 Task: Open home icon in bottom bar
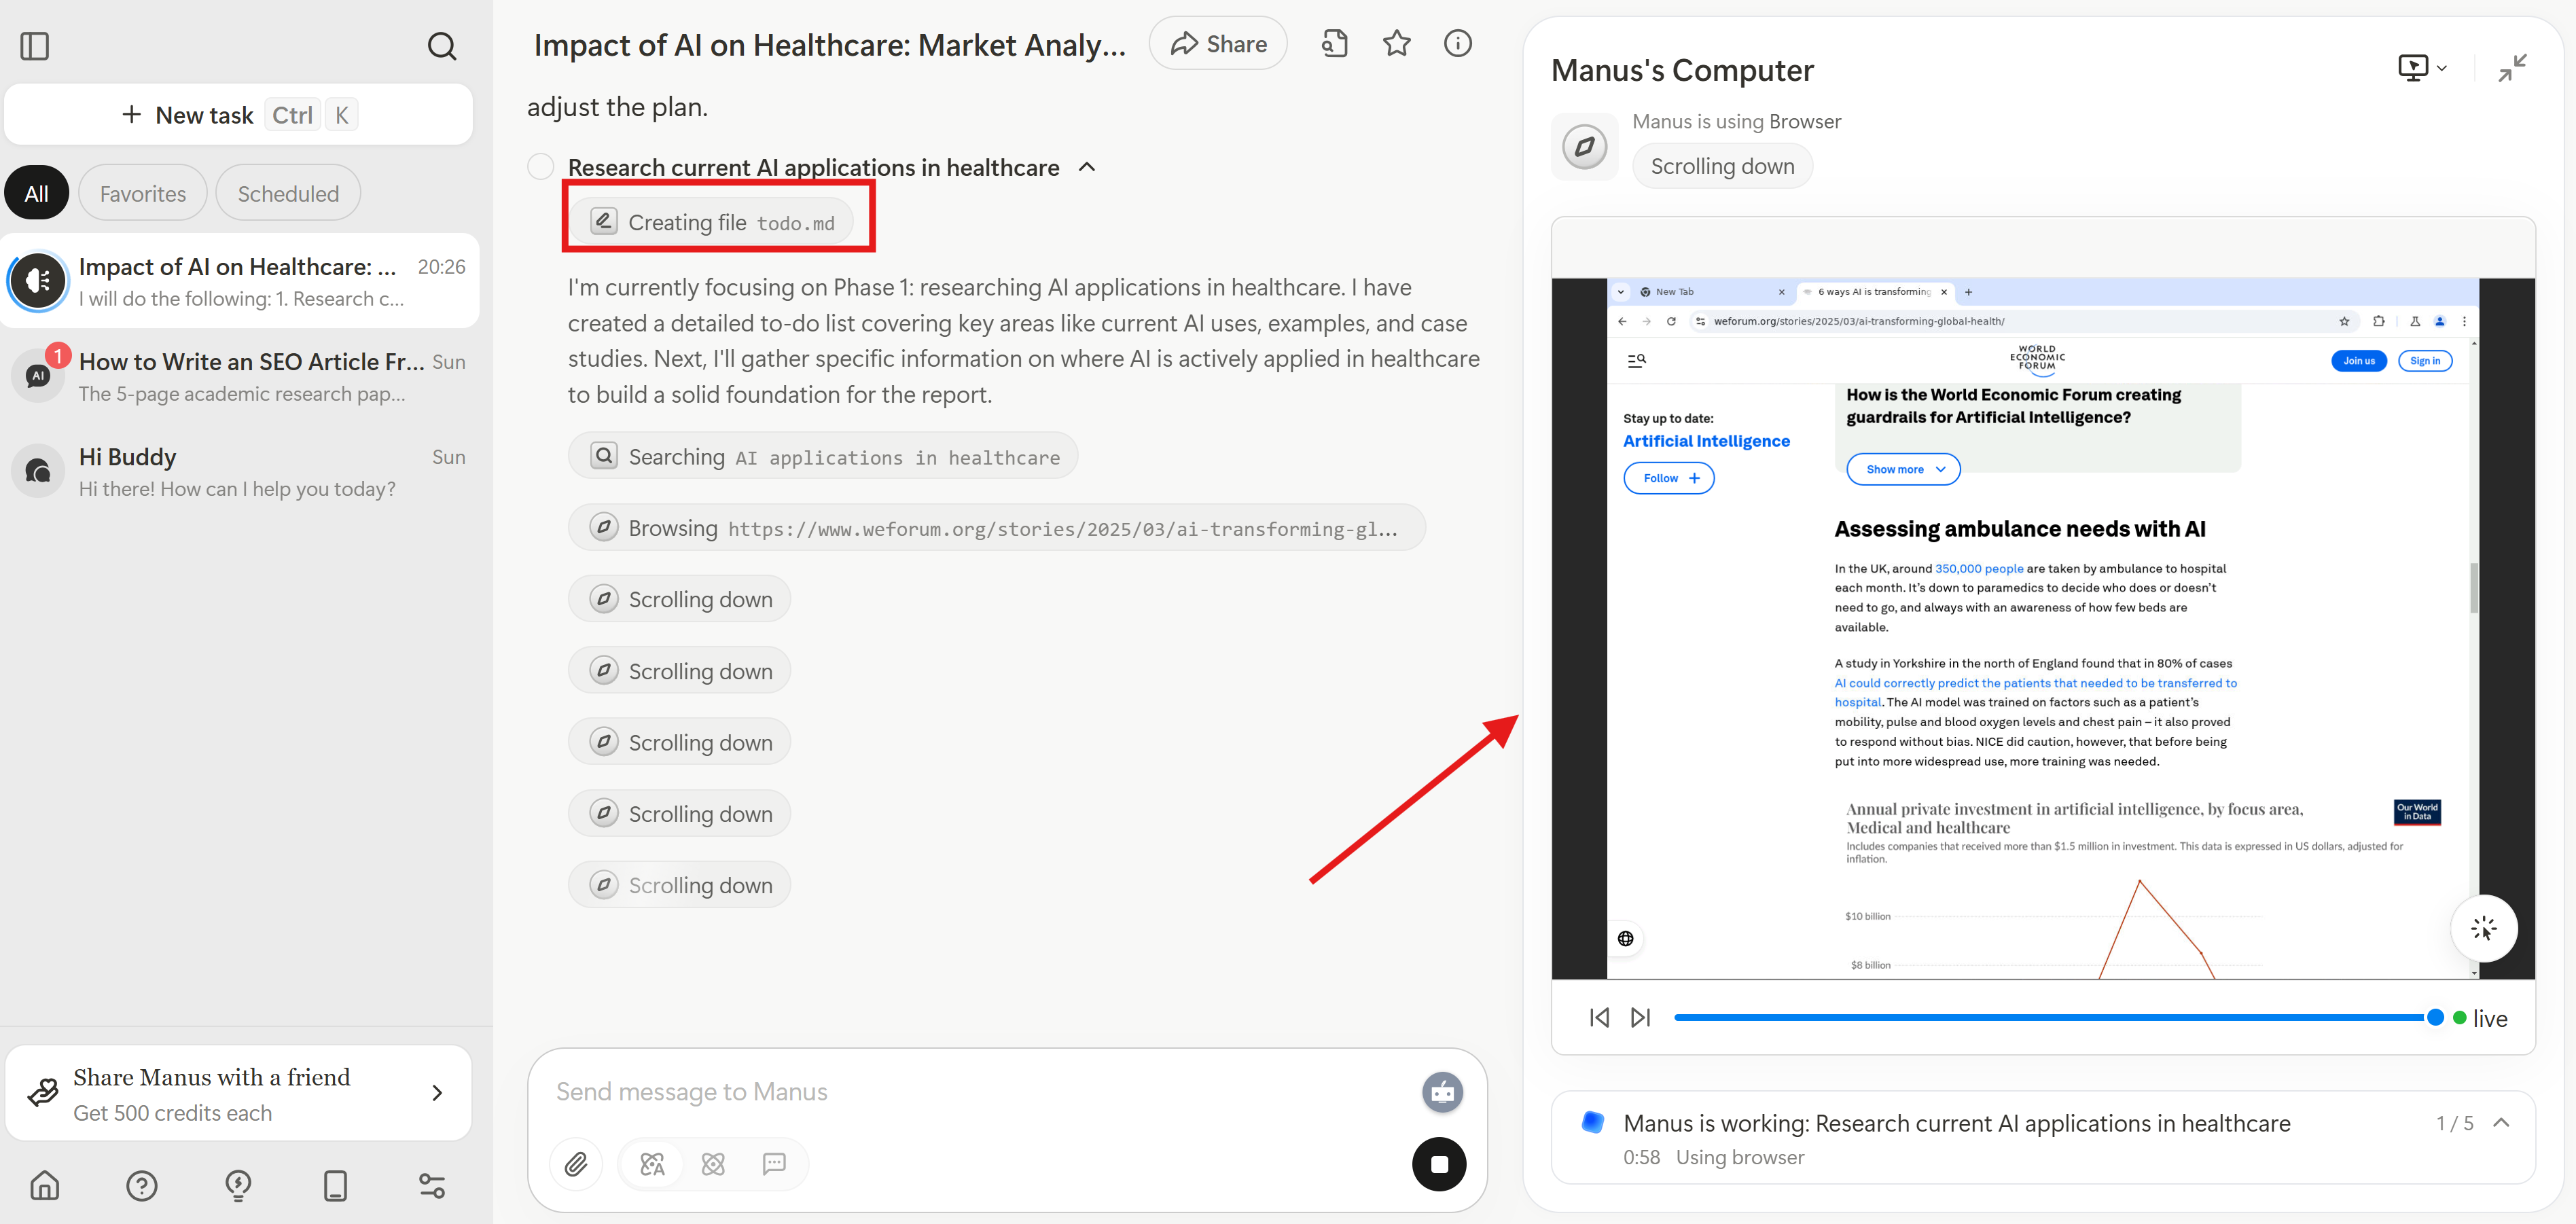tap(45, 1186)
